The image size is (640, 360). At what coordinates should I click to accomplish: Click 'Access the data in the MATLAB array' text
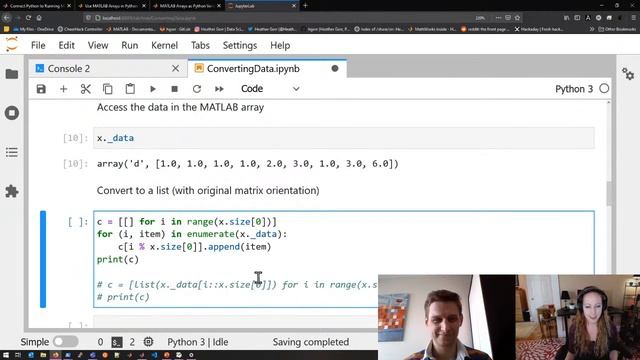click(x=180, y=107)
